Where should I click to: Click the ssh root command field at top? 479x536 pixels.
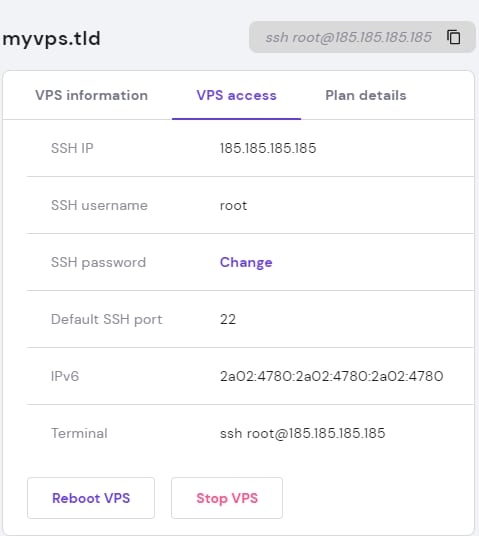(362, 37)
